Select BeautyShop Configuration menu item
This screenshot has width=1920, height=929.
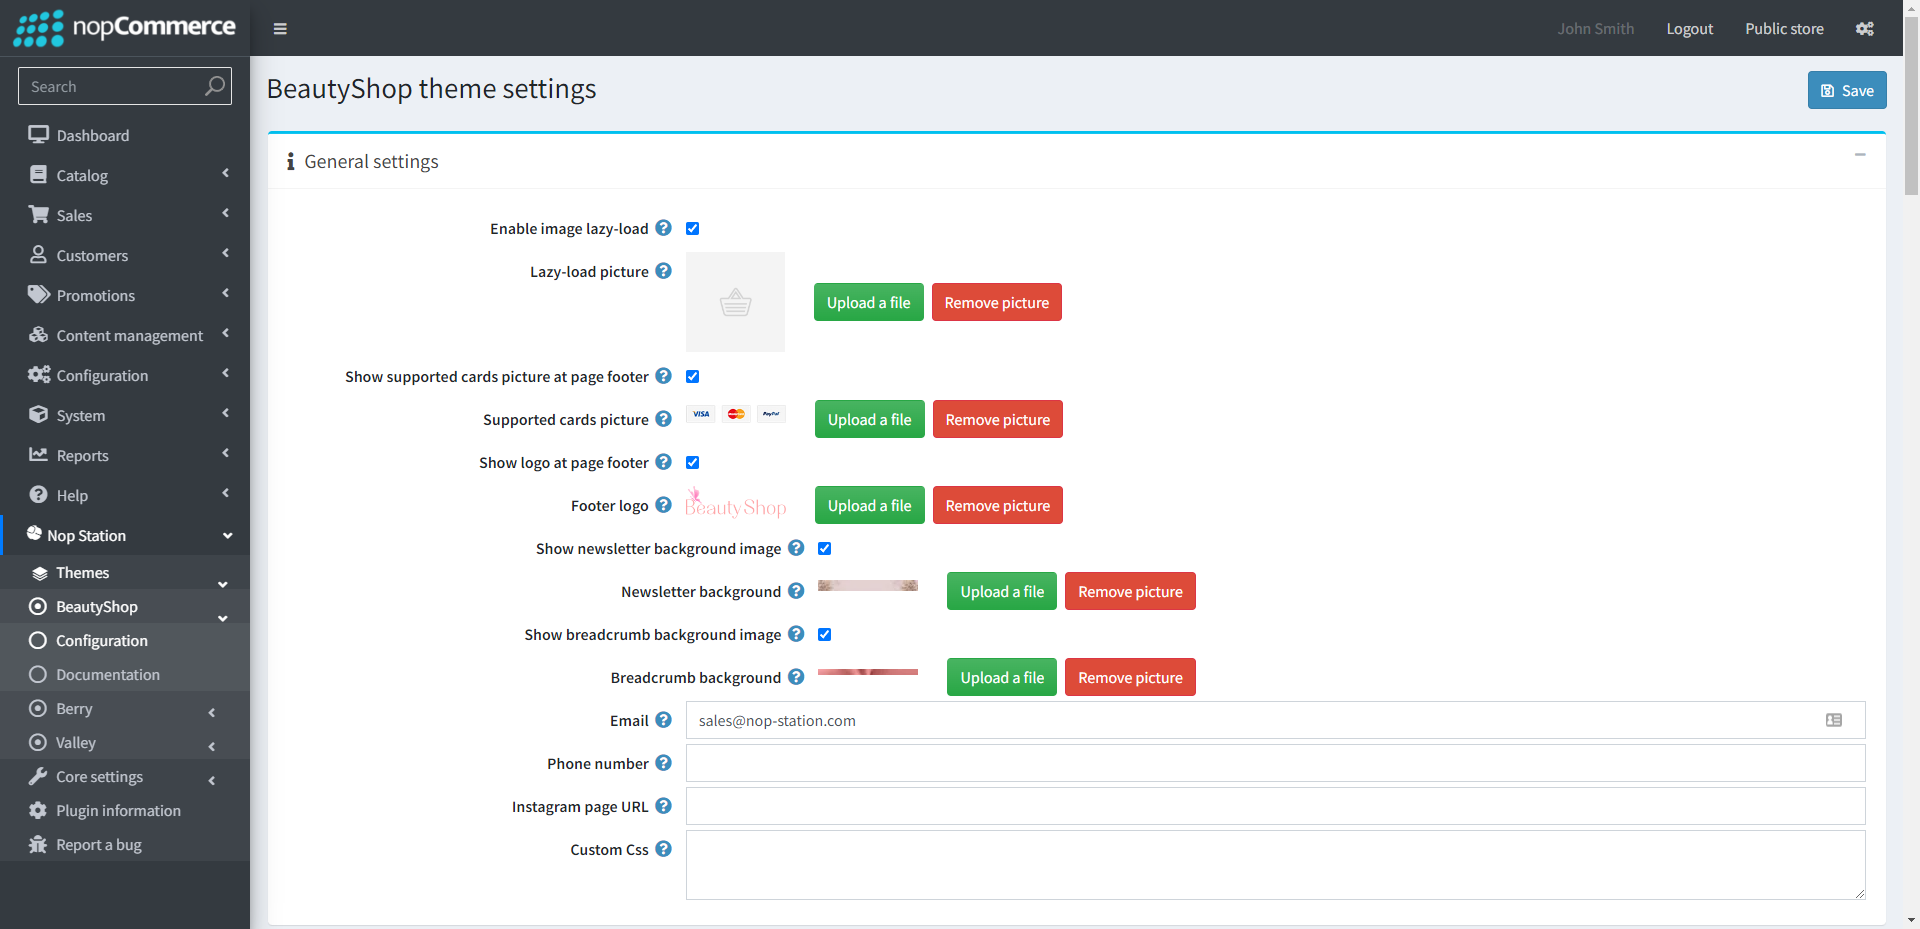pyautogui.click(x=125, y=640)
